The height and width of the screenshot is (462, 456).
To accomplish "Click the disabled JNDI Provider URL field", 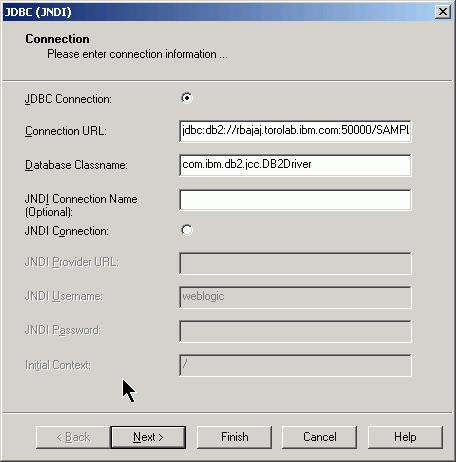I will [x=295, y=263].
